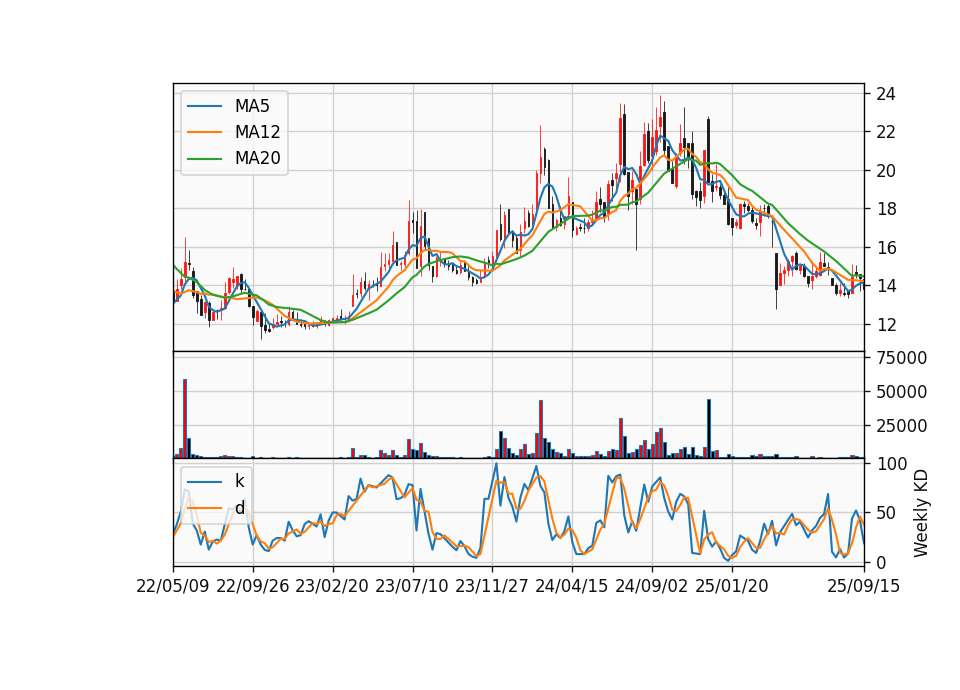Click the price axis value 12
This screenshot has height=690, width=960.
tap(886, 324)
